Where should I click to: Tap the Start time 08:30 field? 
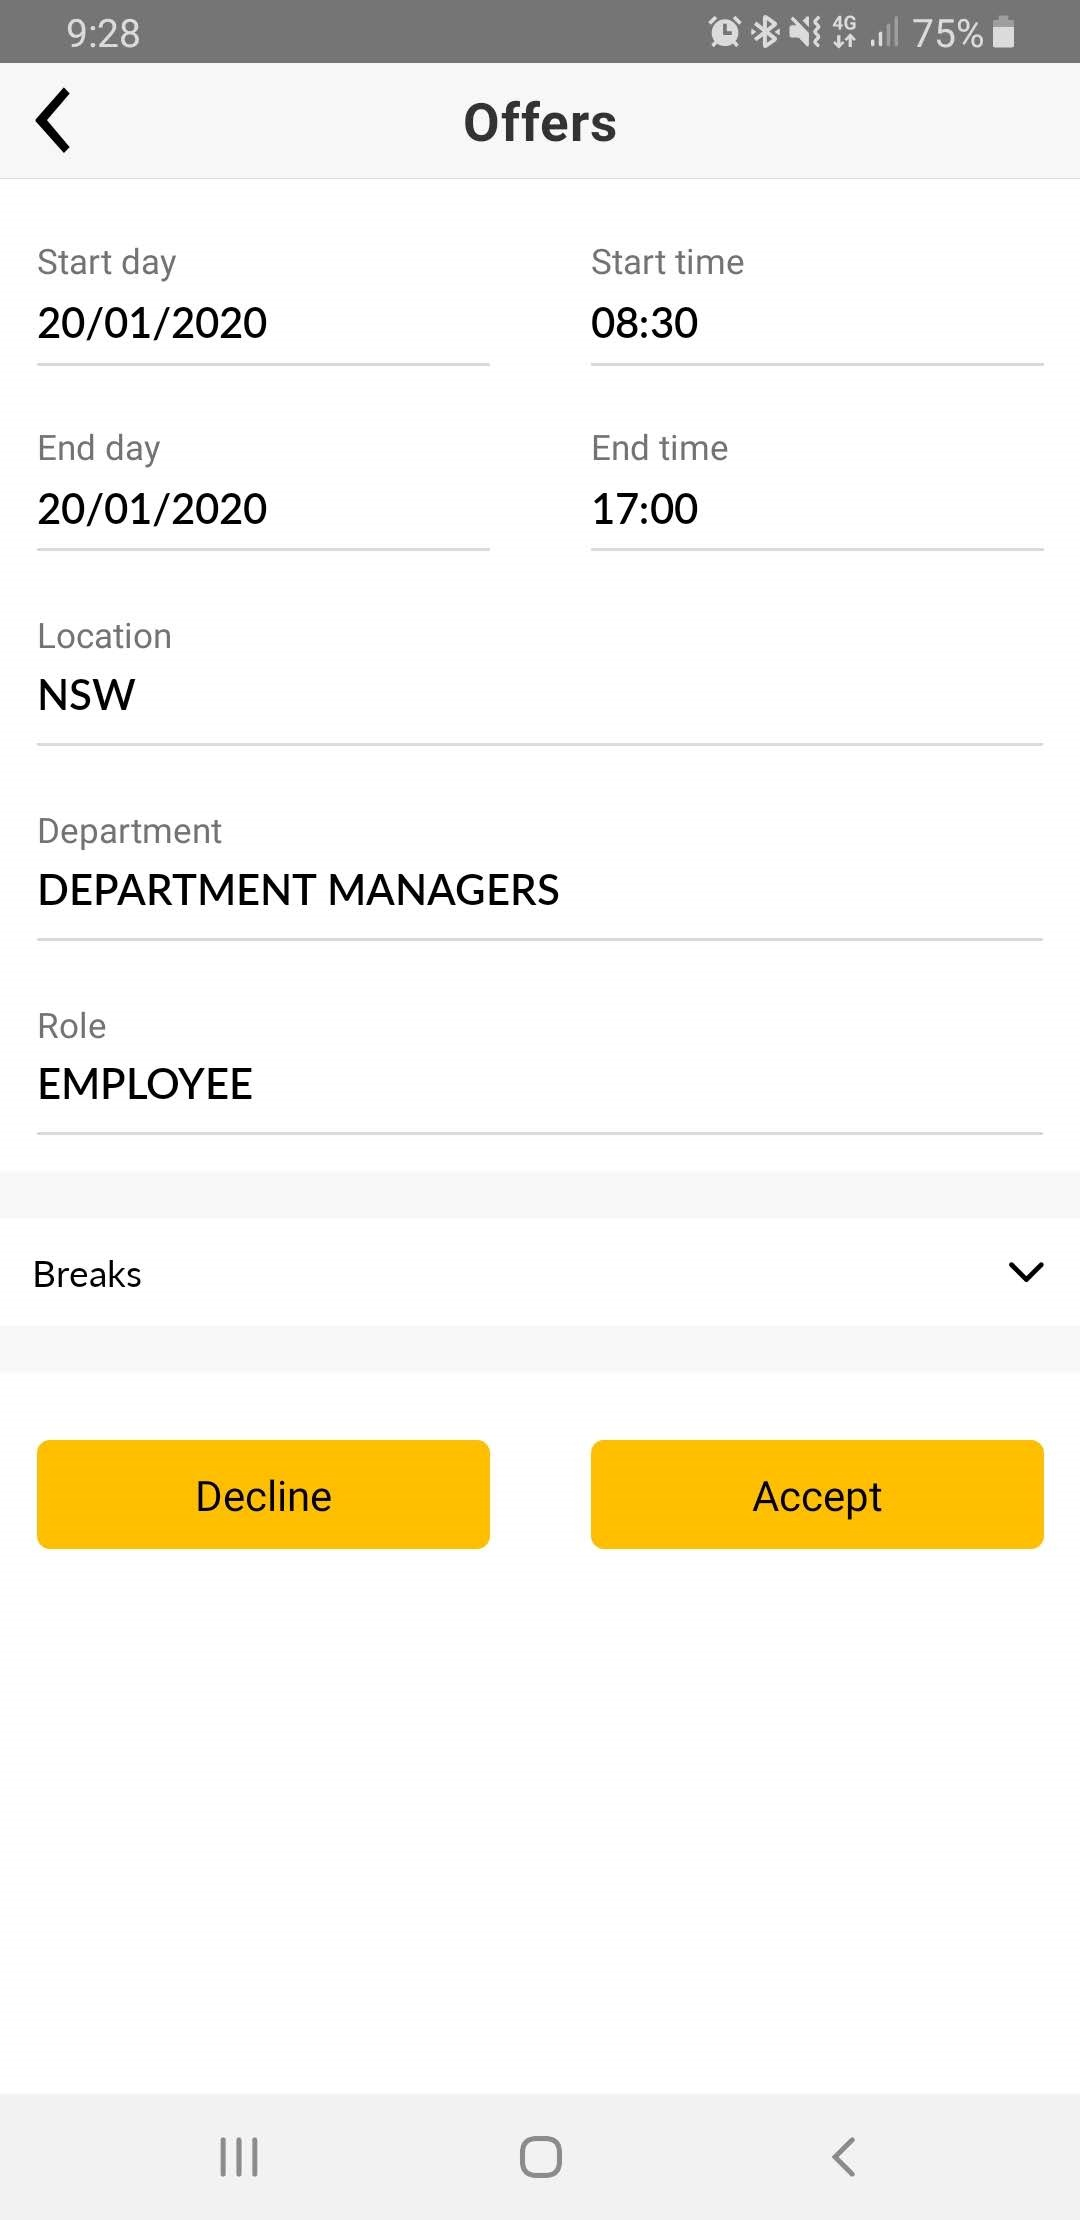click(x=816, y=323)
